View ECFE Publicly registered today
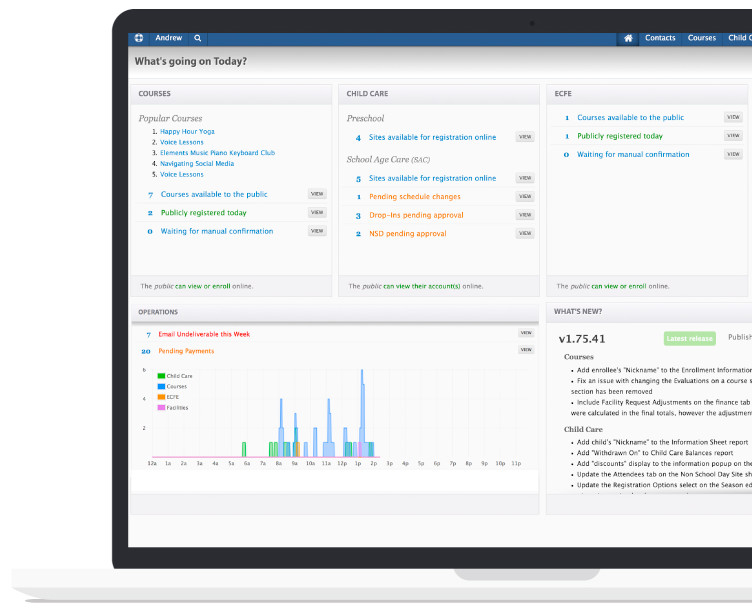The height and width of the screenshot is (612, 752). point(733,136)
